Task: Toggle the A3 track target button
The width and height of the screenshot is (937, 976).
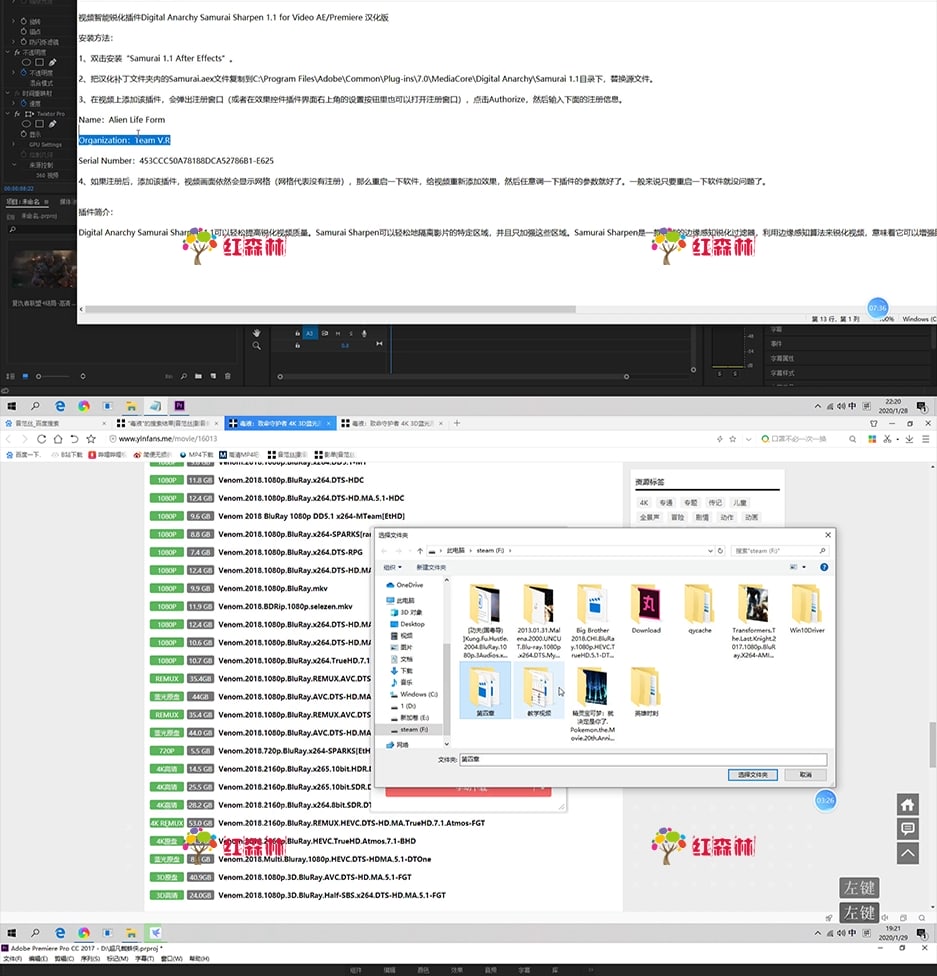Action: pos(309,334)
